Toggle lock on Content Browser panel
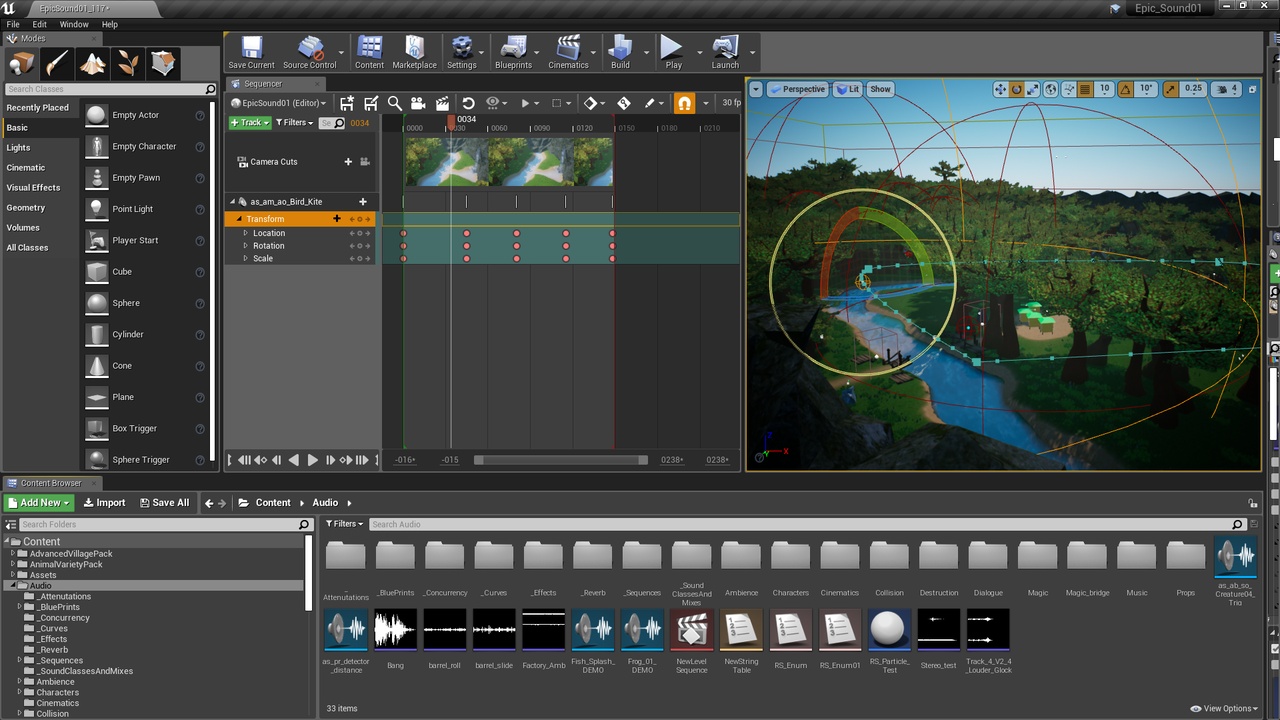 coord(1252,503)
